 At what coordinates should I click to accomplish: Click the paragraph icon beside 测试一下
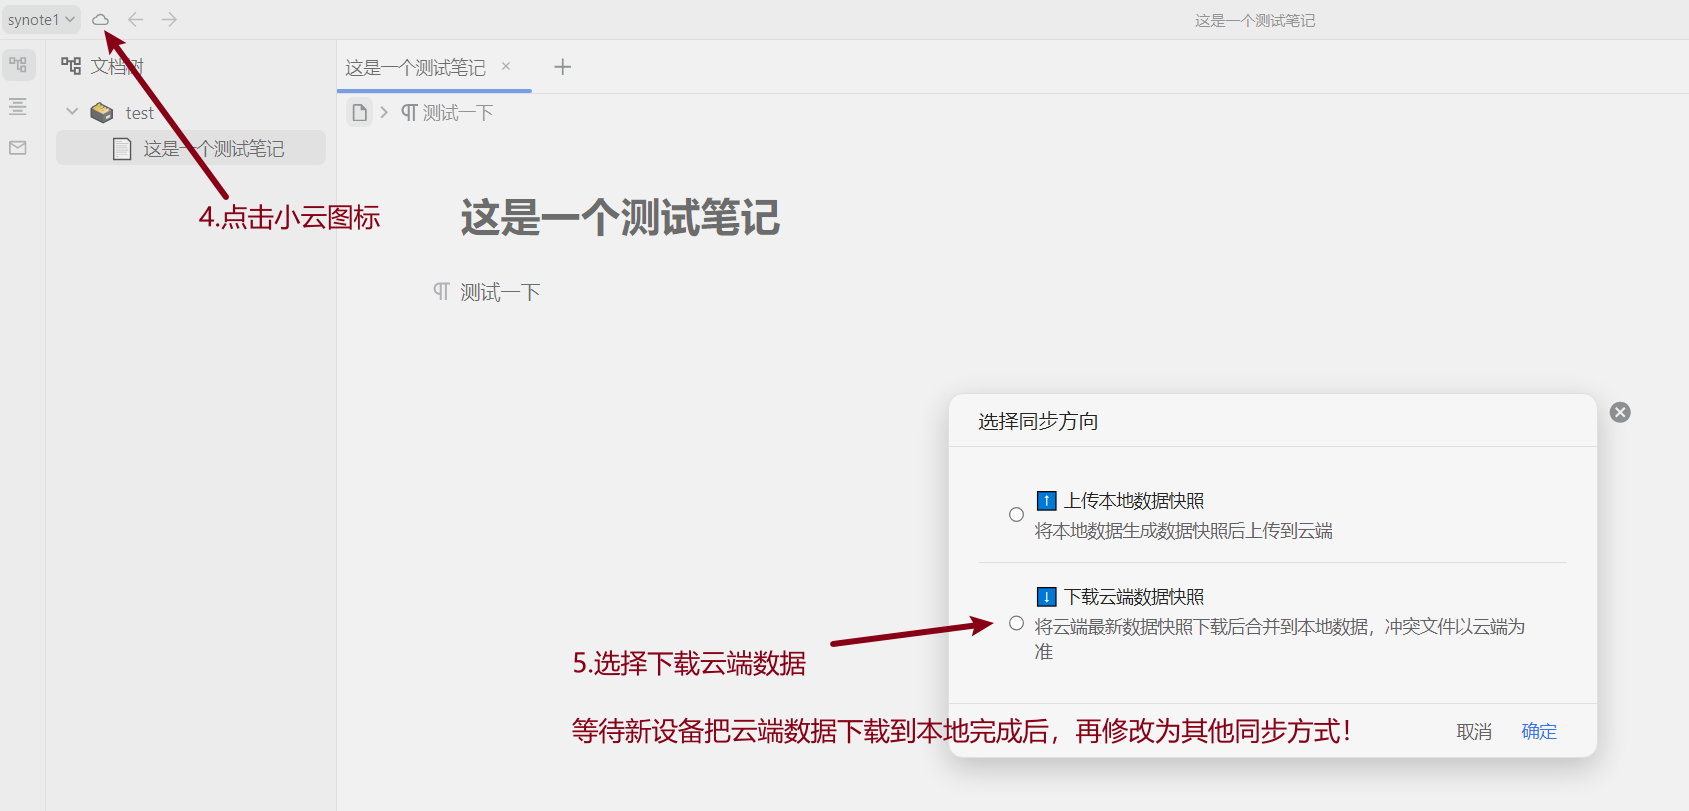pos(441,291)
